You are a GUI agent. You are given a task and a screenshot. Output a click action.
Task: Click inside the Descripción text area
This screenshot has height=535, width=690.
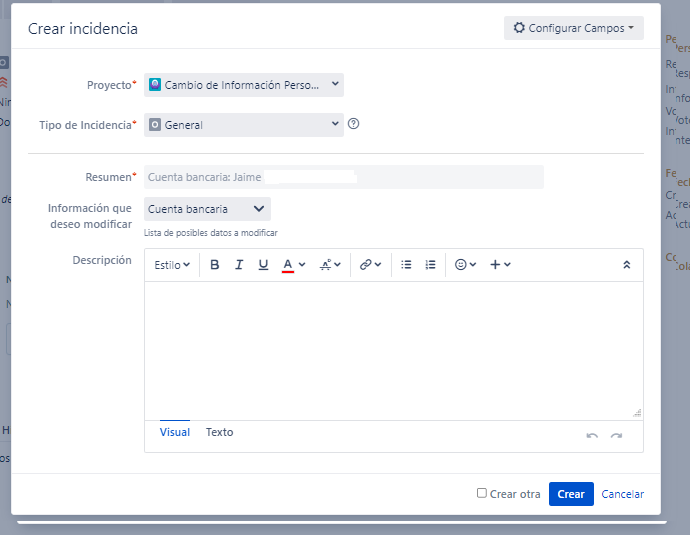(x=394, y=351)
